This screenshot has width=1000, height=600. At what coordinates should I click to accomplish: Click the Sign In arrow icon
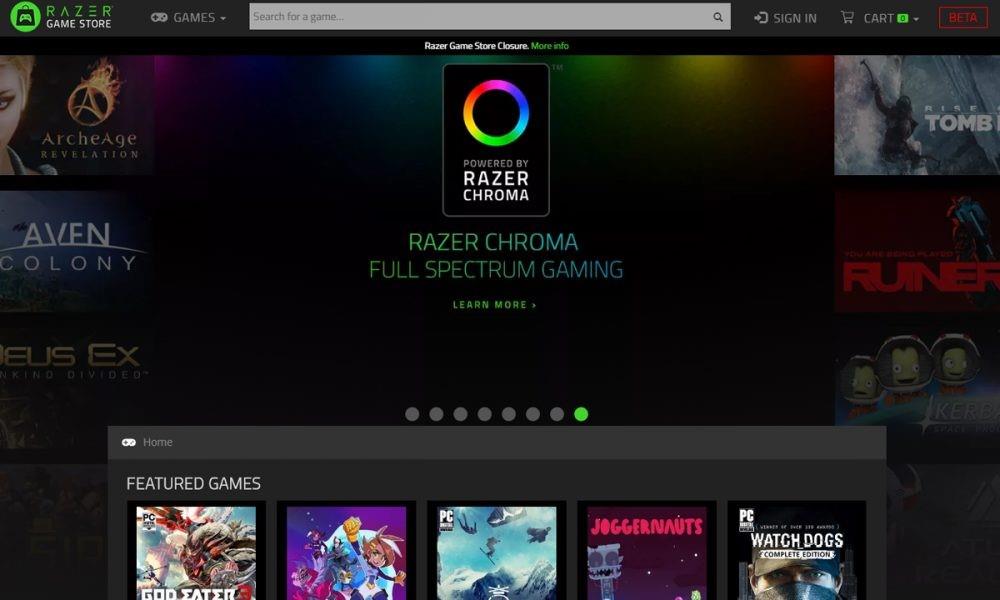point(761,18)
